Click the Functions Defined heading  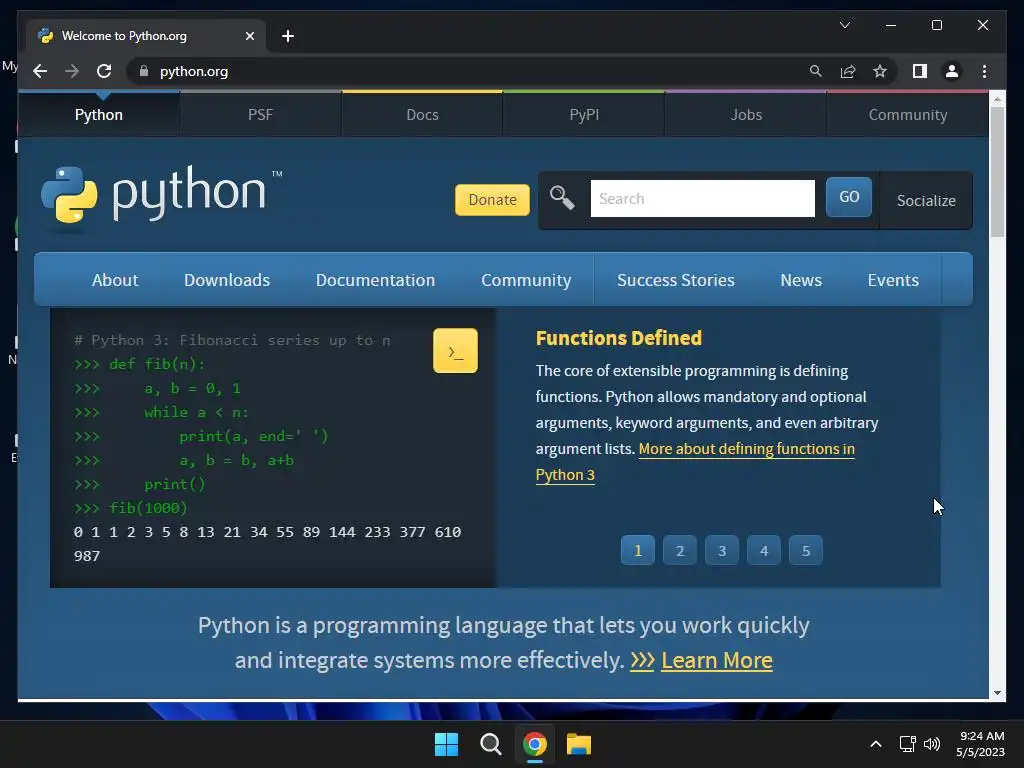click(x=618, y=338)
